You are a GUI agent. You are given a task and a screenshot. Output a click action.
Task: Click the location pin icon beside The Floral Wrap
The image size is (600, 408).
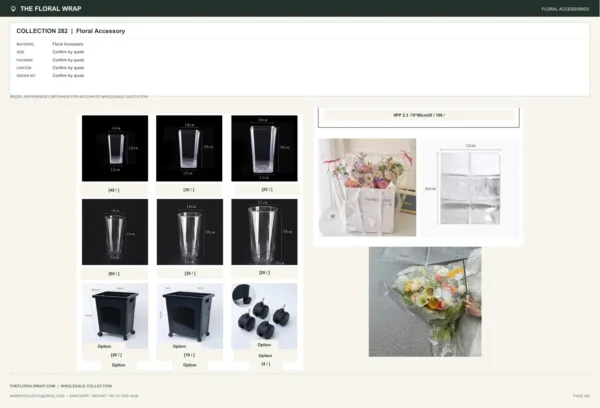[x=13, y=9]
